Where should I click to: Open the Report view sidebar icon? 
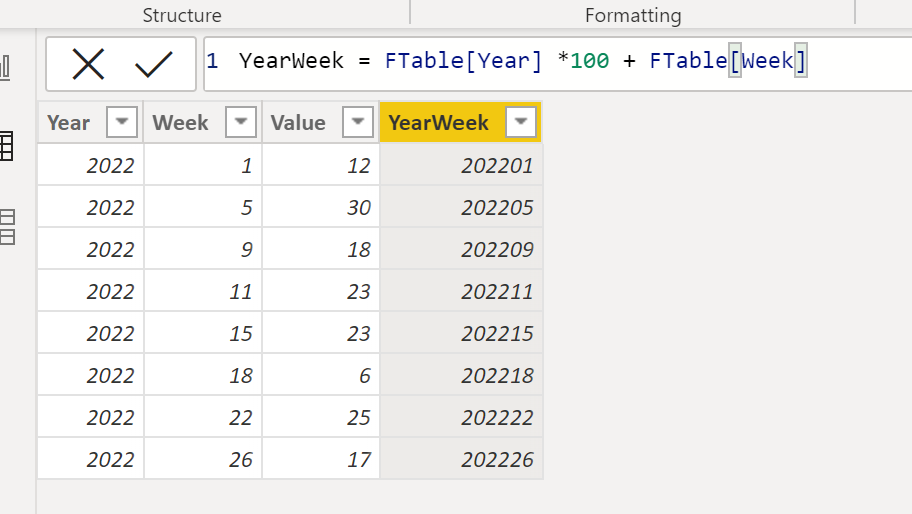coord(5,67)
